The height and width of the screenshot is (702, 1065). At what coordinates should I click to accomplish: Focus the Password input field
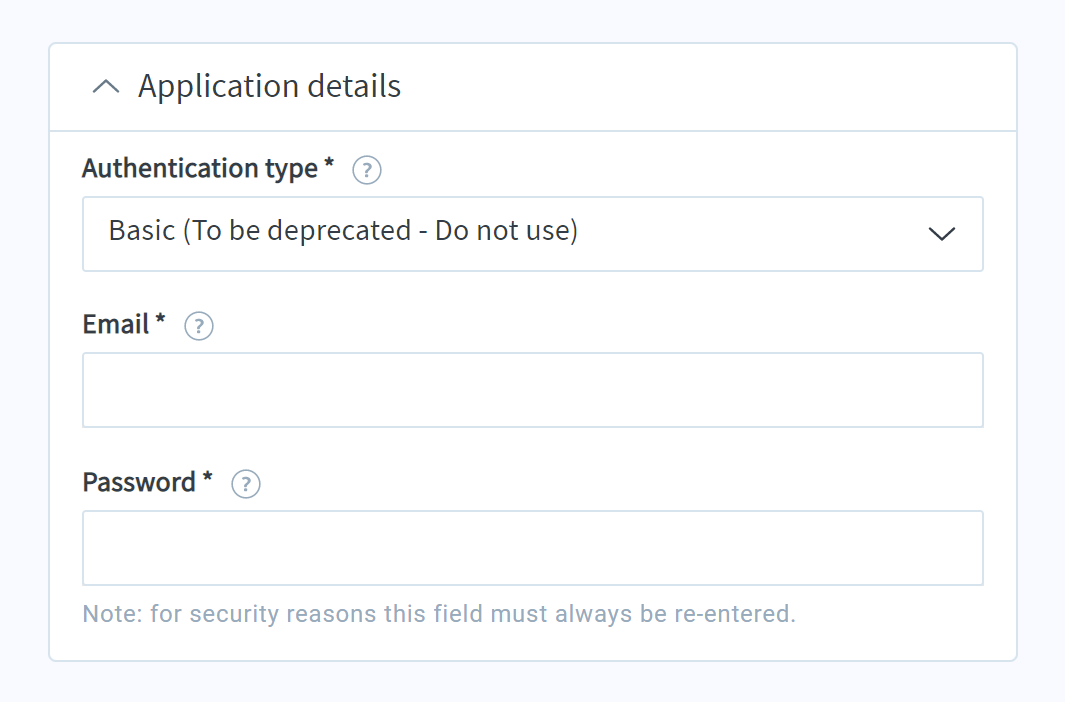532,548
